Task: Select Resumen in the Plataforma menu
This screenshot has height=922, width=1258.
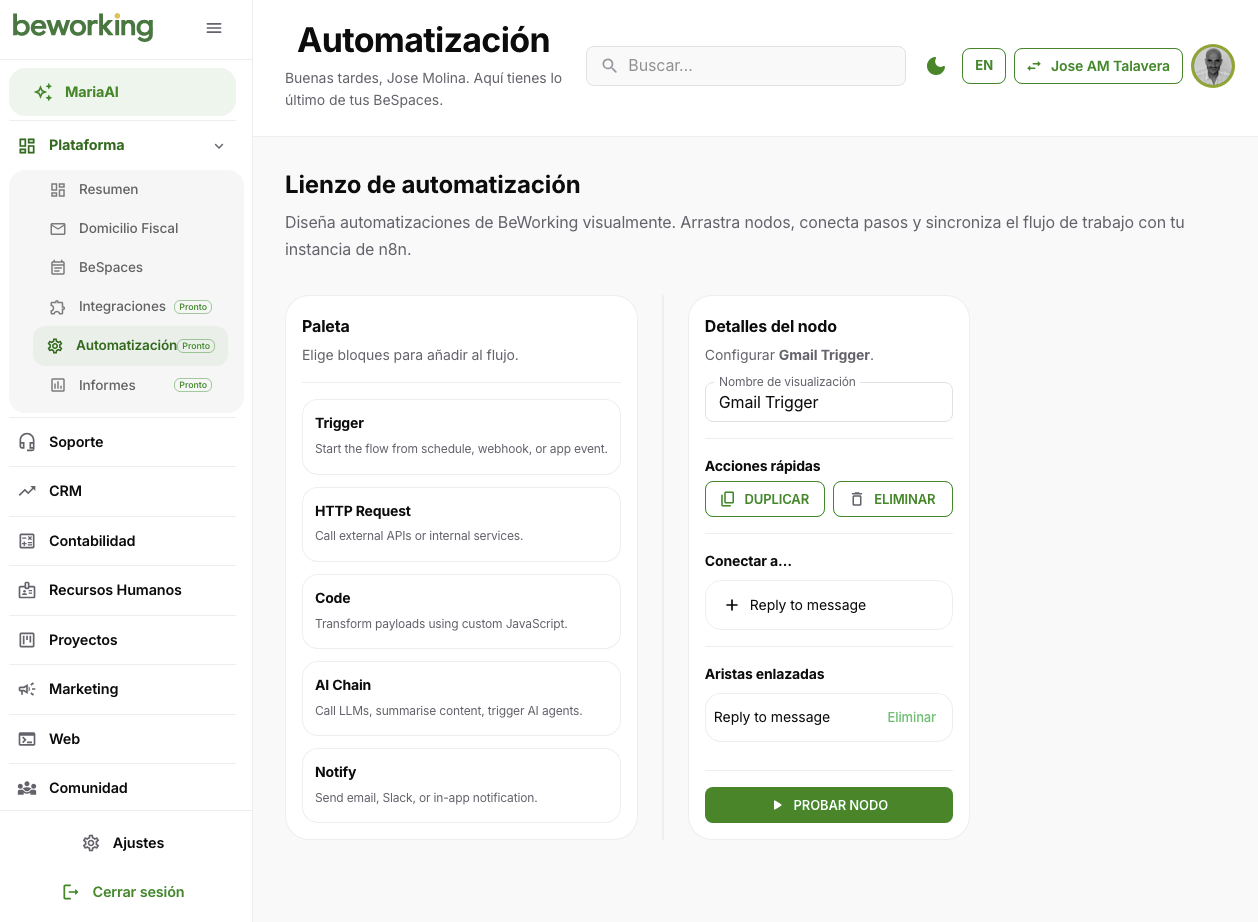Action: 108,189
